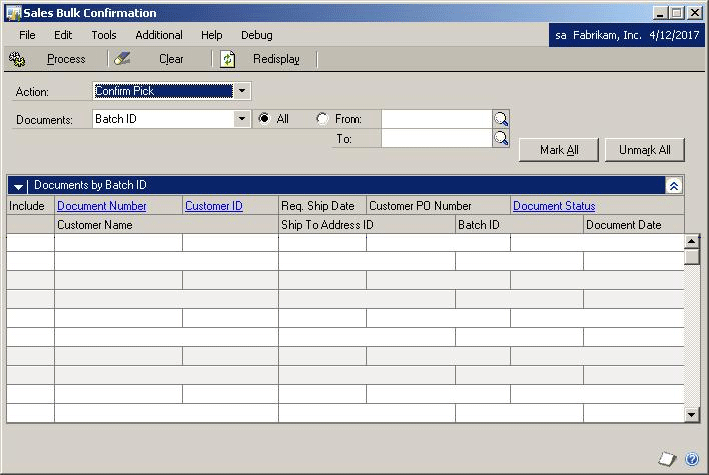Open the Action dropdown list
Viewport: 709px width, 475px height.
click(x=242, y=91)
